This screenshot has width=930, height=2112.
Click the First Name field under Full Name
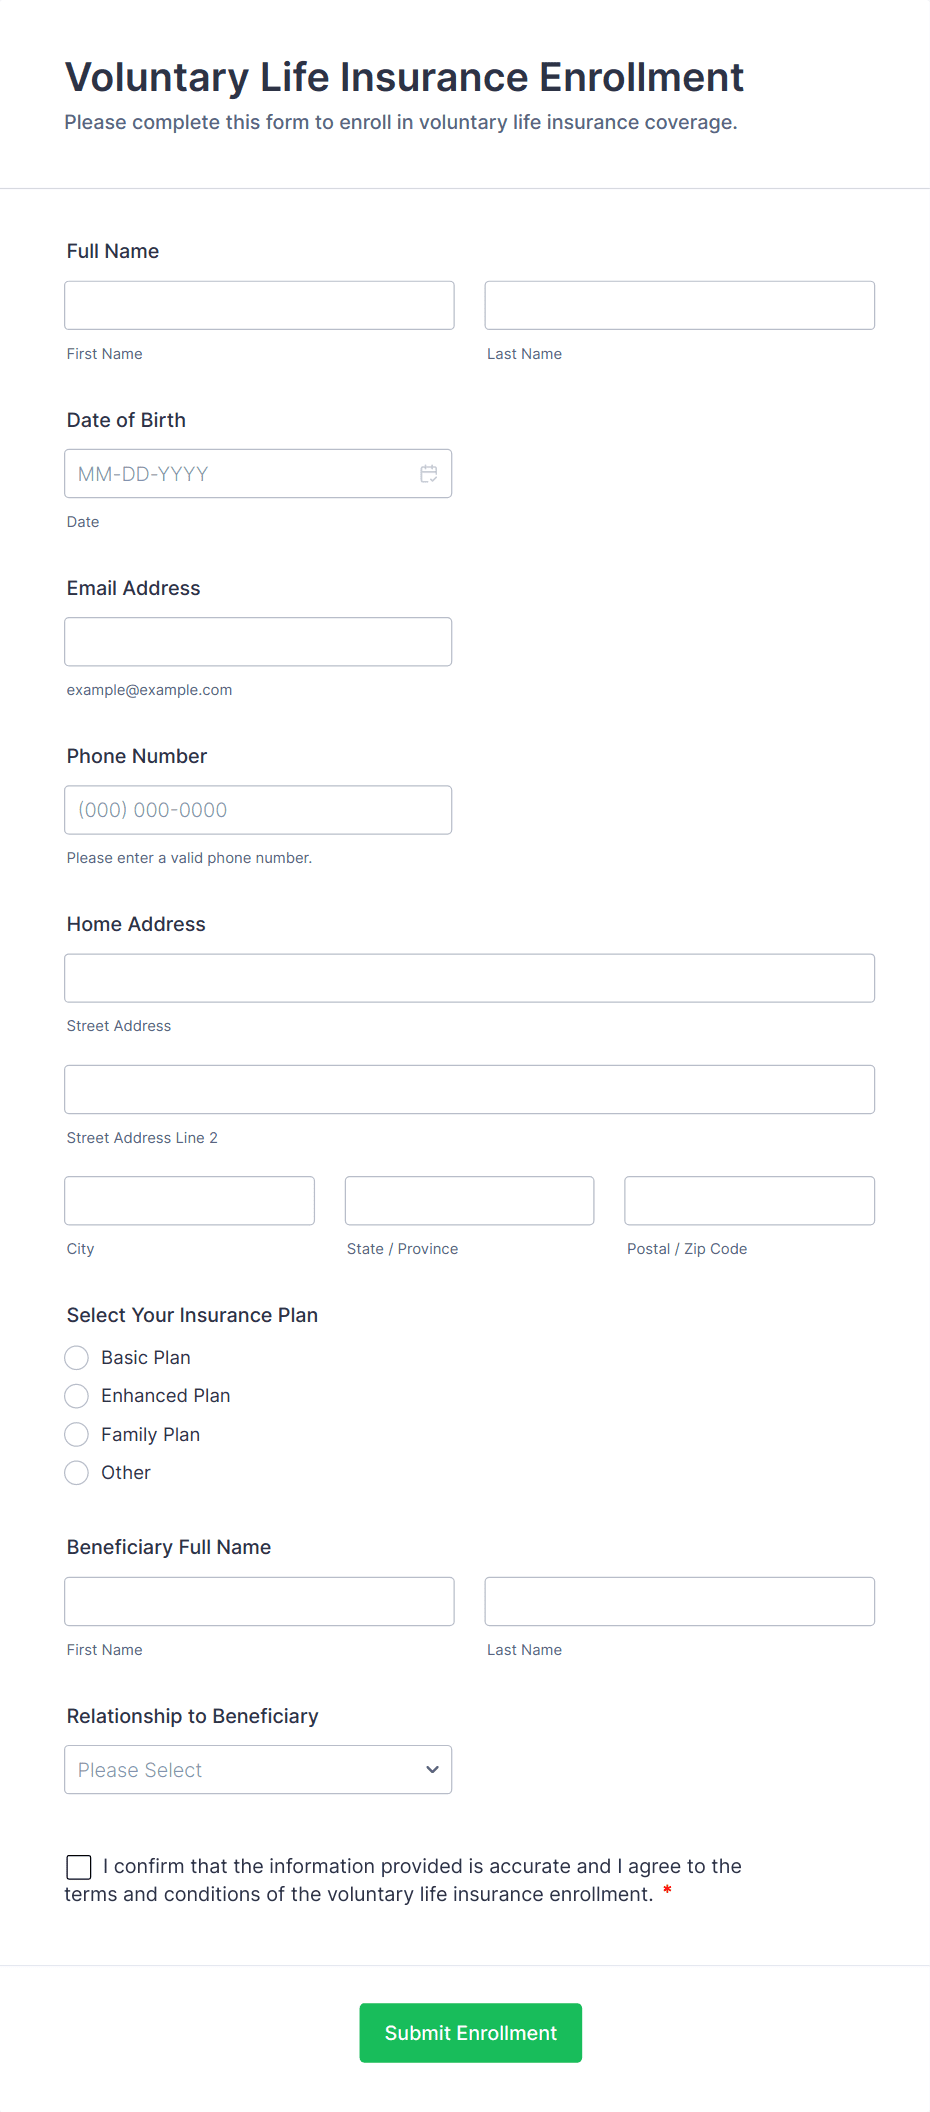coord(258,305)
